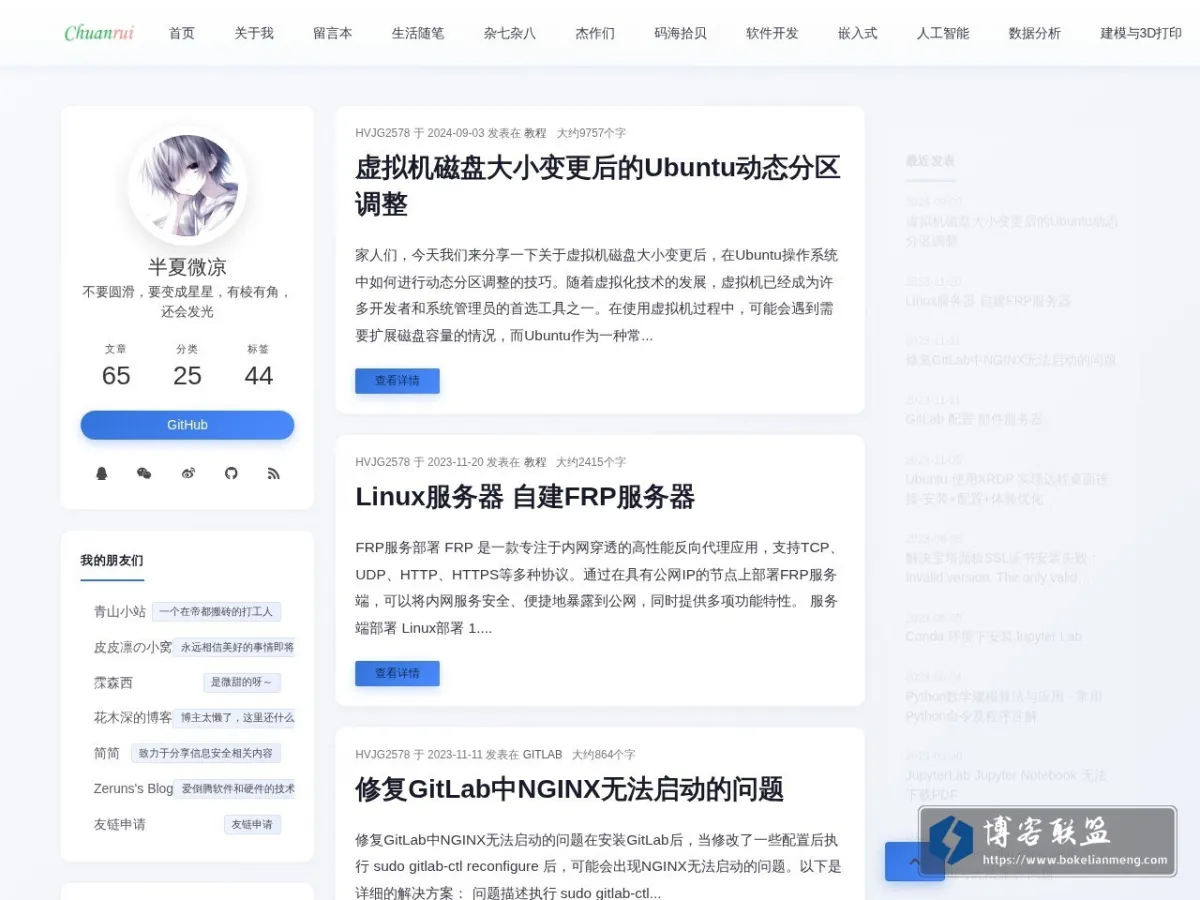The height and width of the screenshot is (900, 1200).
Task: Go to the 生活随笔 menu item
Action: [418, 33]
